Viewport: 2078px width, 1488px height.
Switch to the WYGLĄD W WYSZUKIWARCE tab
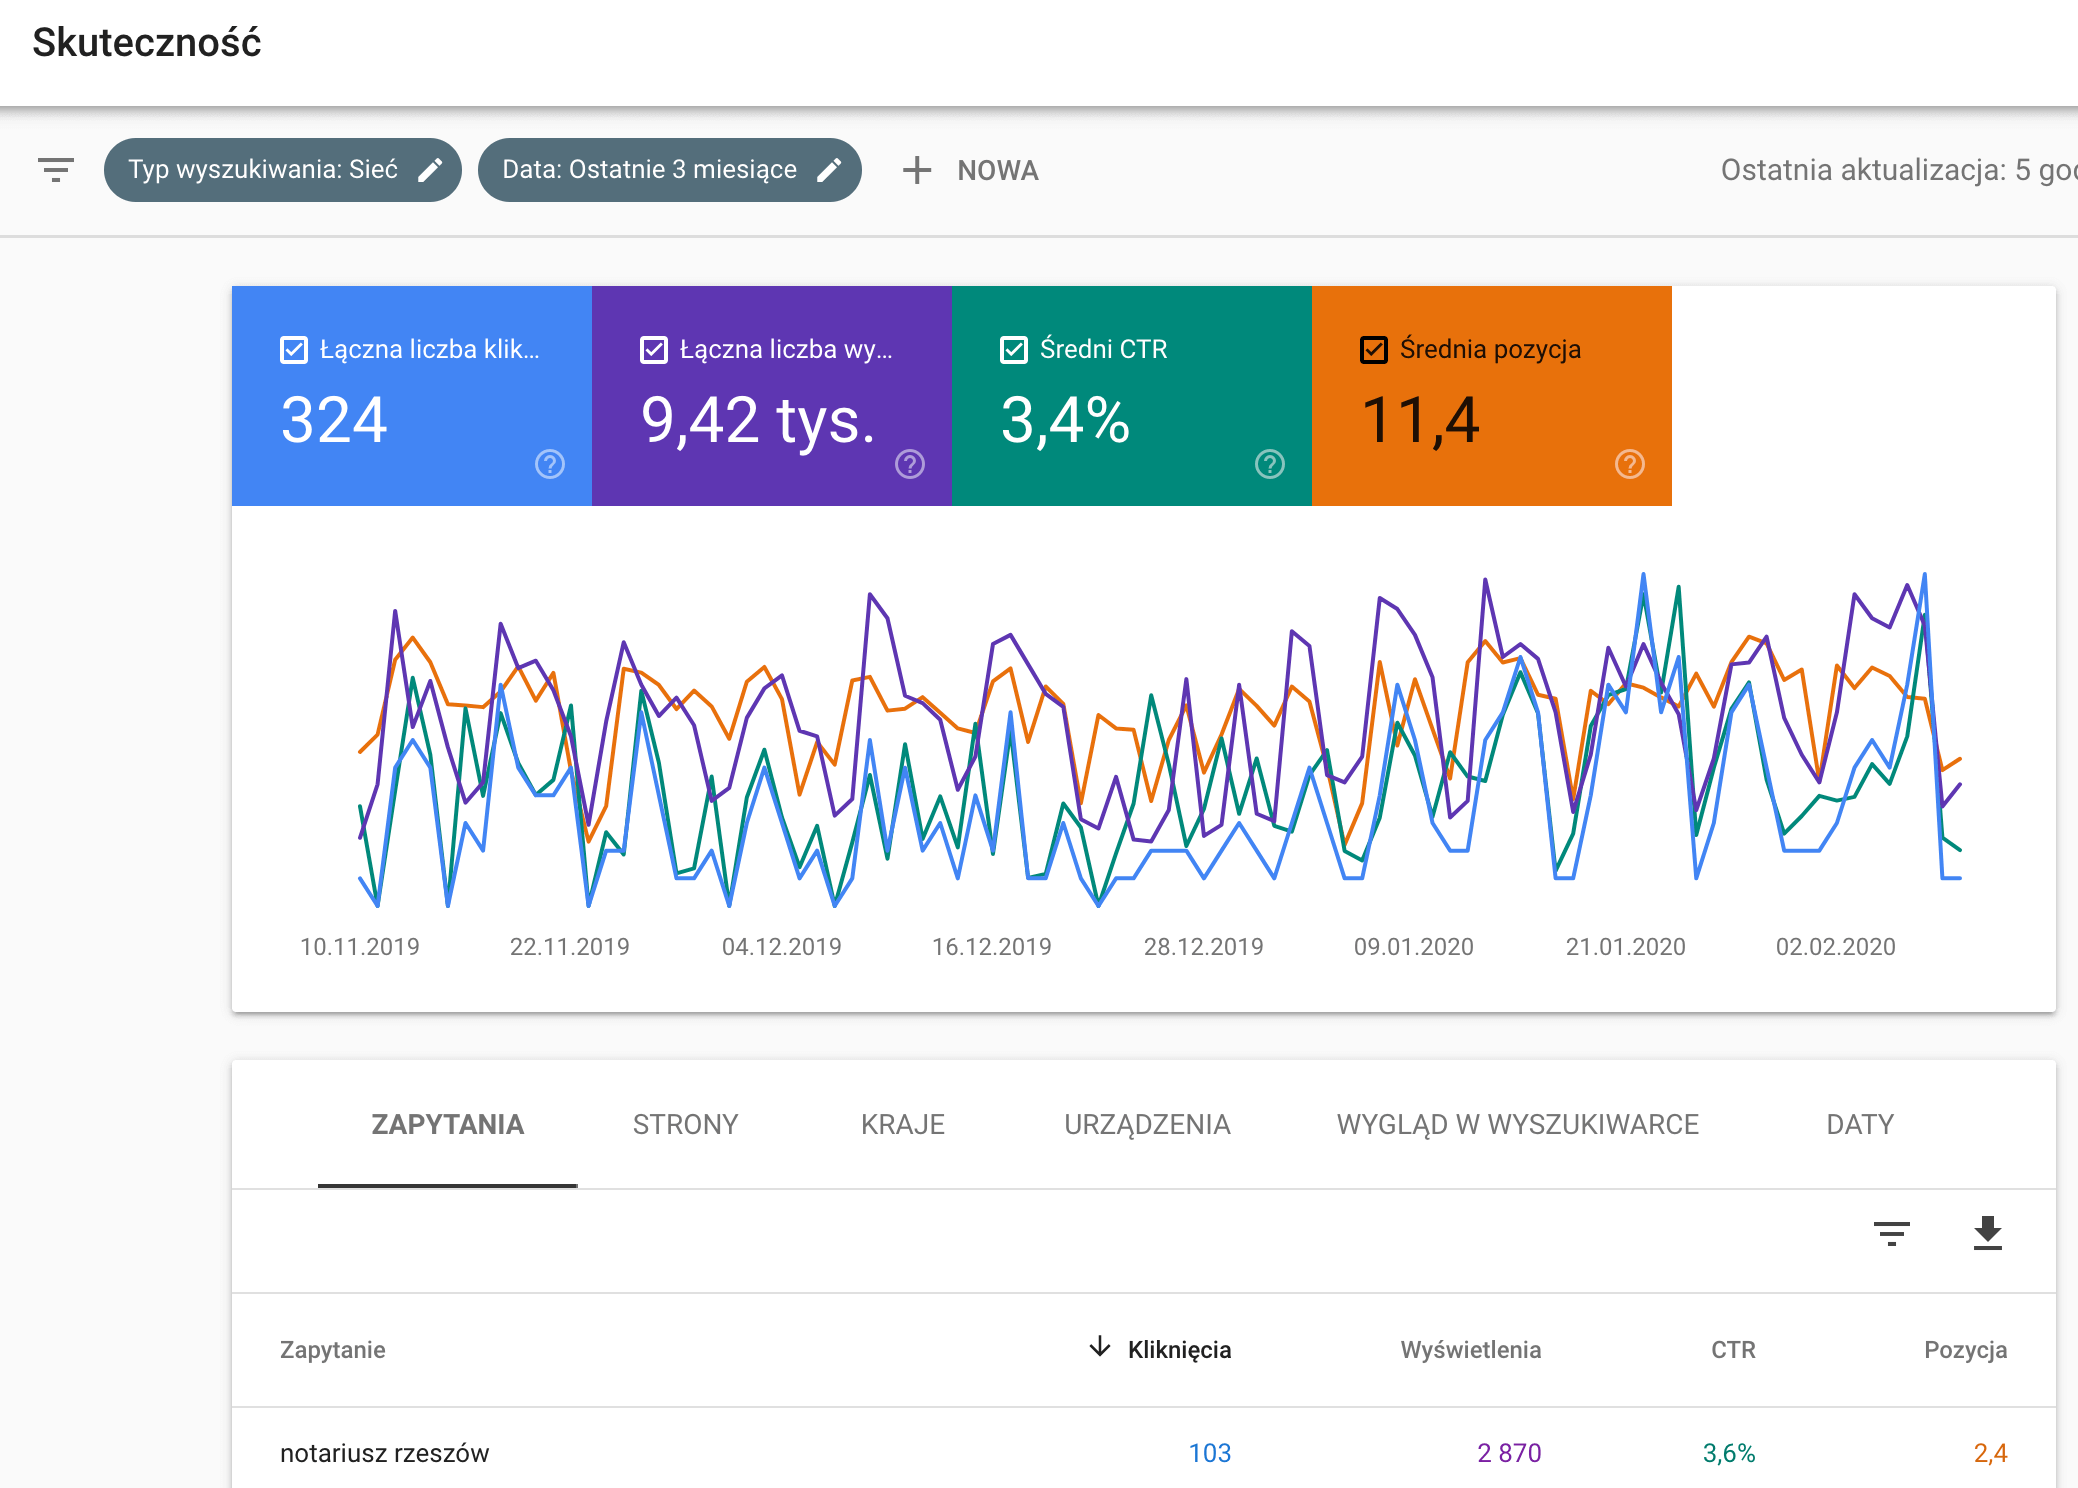1517,1125
